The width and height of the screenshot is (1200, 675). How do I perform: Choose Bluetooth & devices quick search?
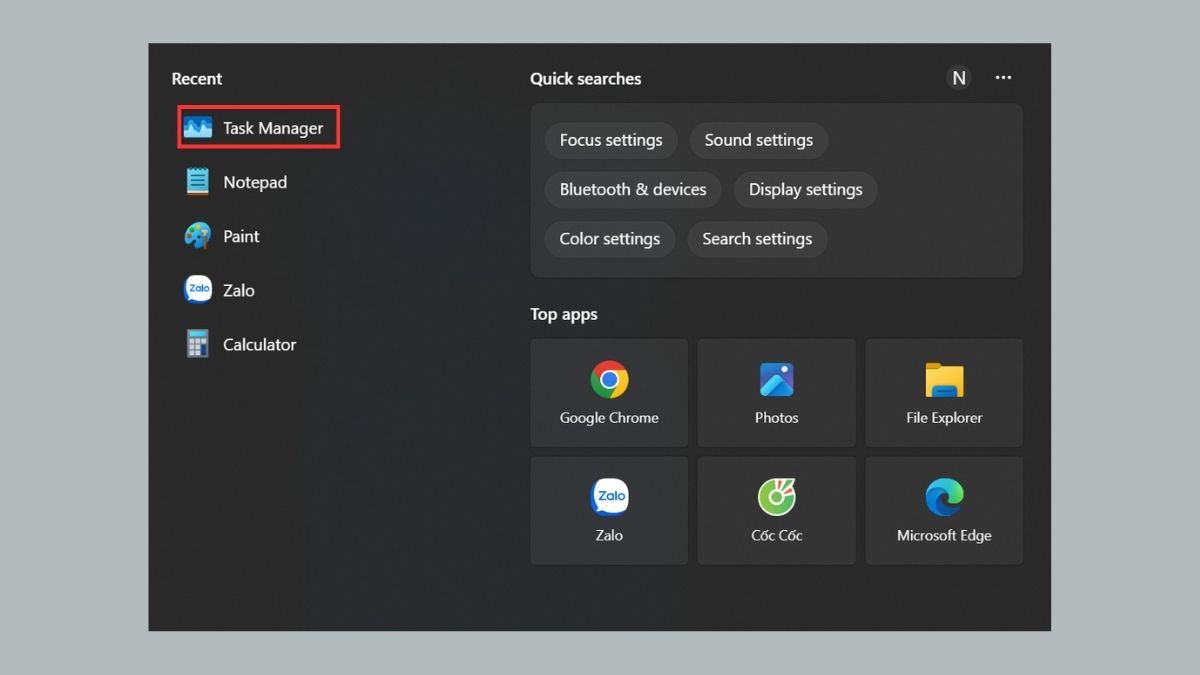pyautogui.click(x=633, y=189)
